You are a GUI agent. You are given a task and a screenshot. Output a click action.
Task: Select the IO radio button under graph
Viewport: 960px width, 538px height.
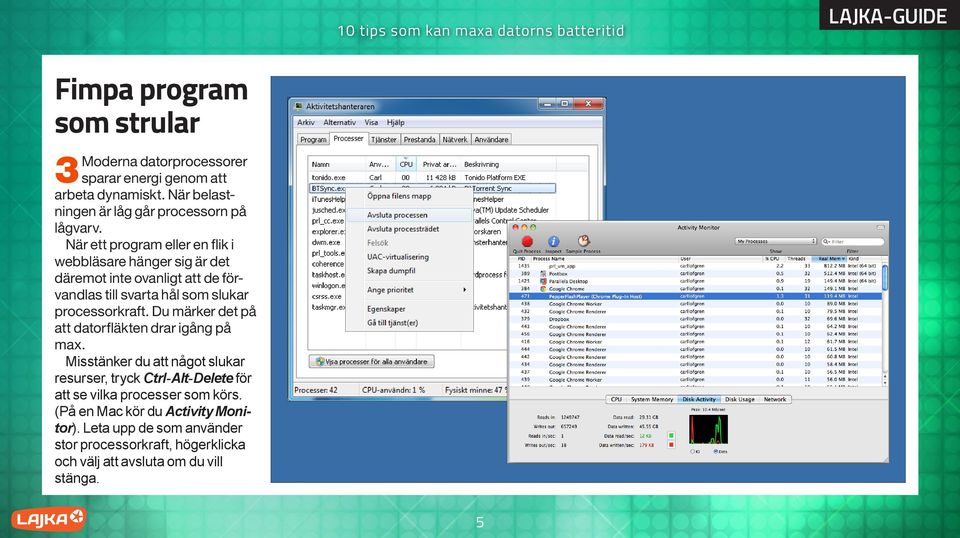click(x=693, y=451)
